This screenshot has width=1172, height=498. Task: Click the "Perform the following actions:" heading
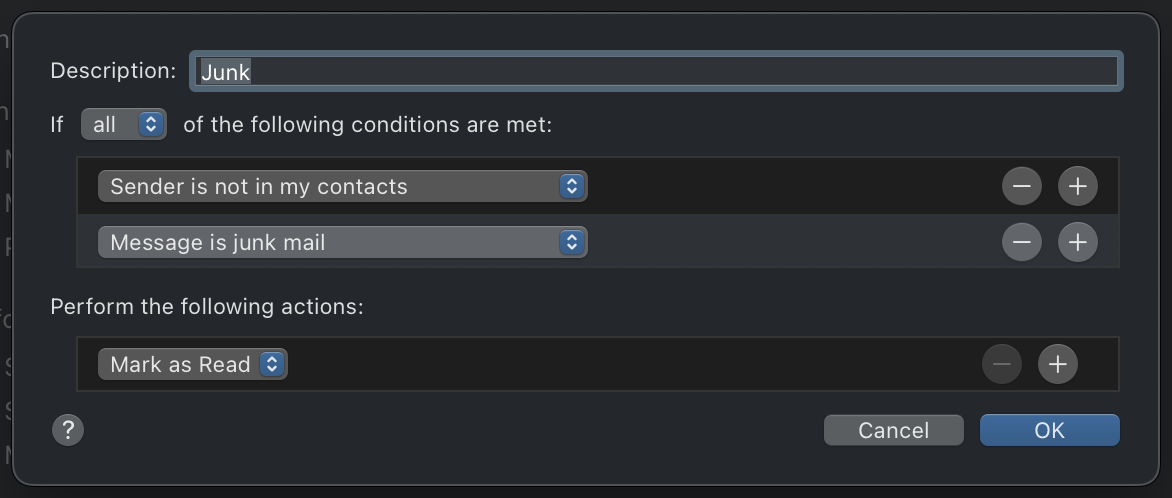[207, 306]
